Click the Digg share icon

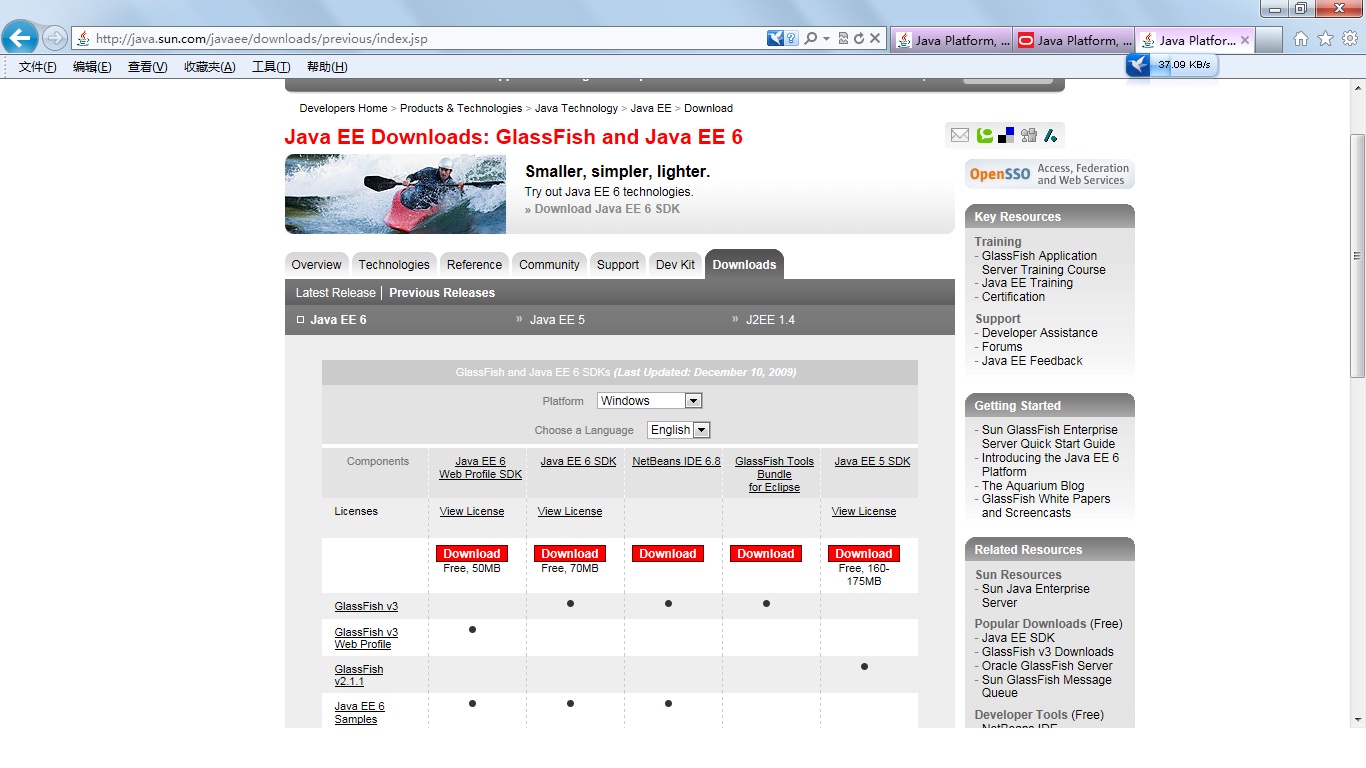pos(1028,135)
